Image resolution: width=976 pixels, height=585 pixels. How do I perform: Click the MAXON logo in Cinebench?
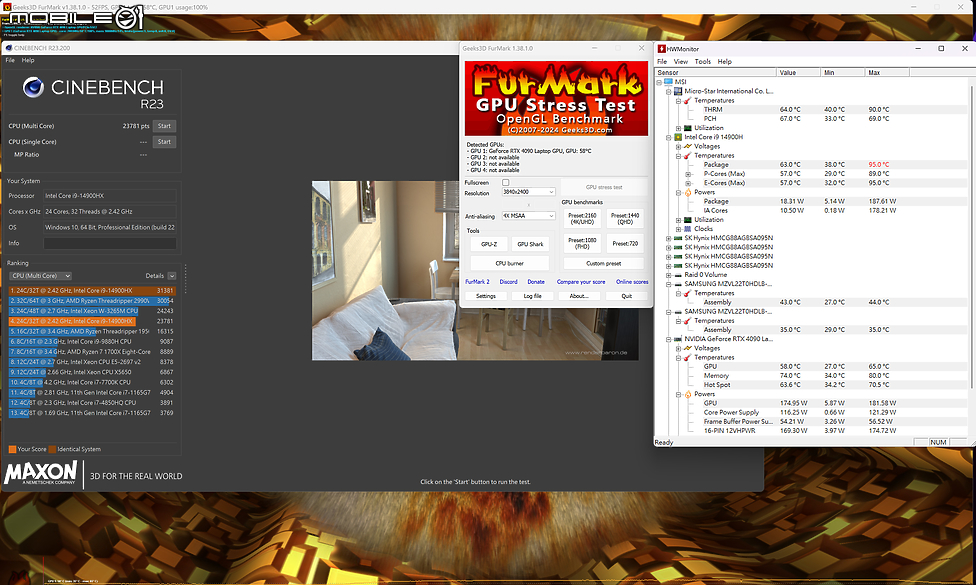[x=41, y=473]
